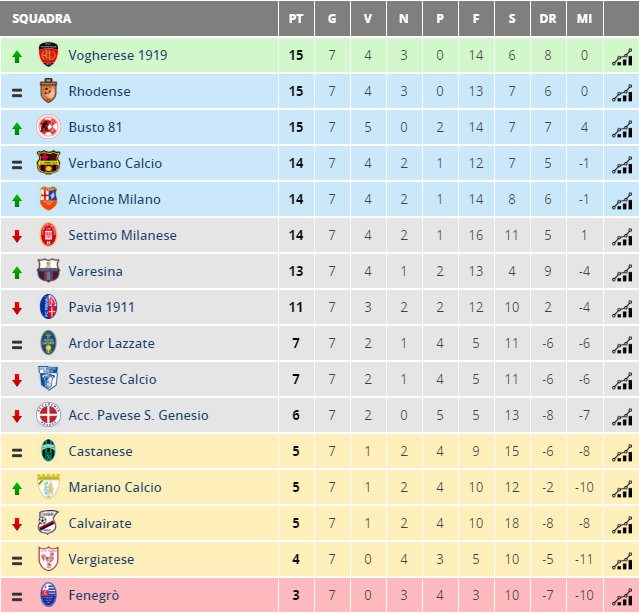The width and height of the screenshot is (639, 613).
Task: Click the Vergiatese team crest
Action: (48, 558)
